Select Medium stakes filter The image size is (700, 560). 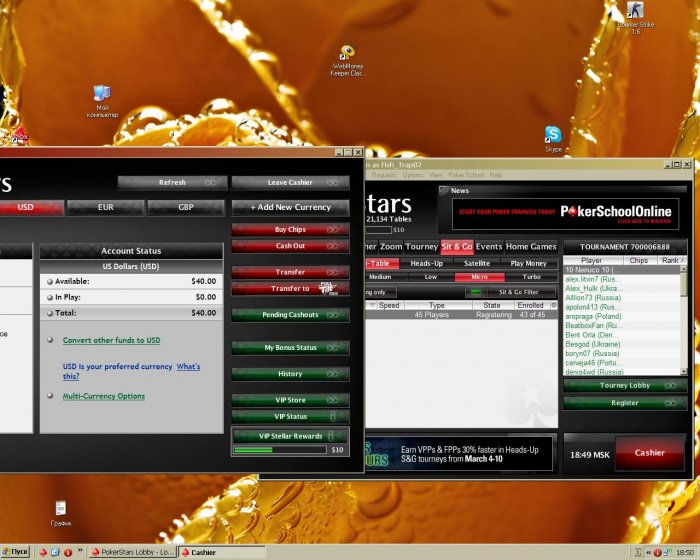click(380, 277)
